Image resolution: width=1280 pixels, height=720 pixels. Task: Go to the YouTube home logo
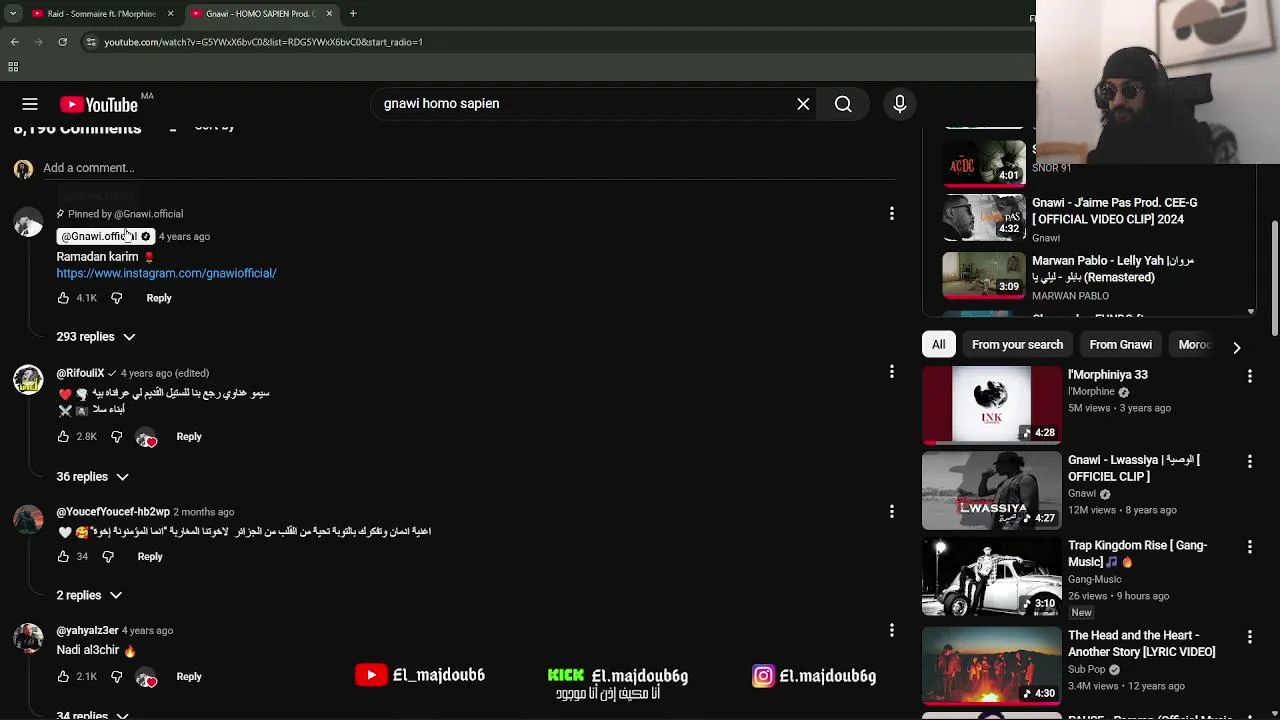[x=98, y=104]
